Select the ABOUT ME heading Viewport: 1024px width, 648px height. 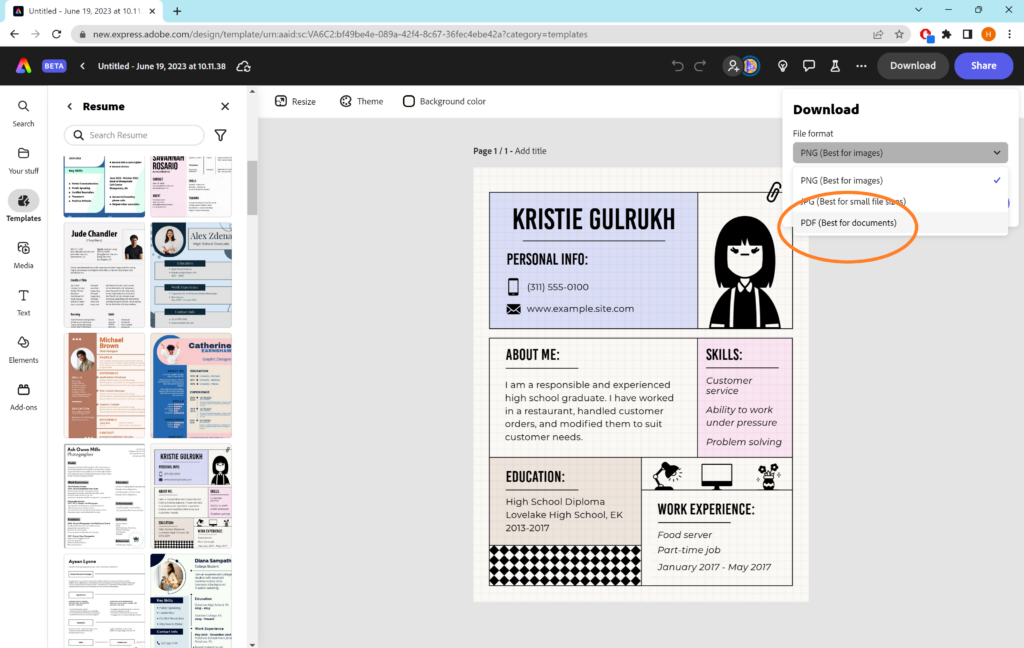(532, 355)
